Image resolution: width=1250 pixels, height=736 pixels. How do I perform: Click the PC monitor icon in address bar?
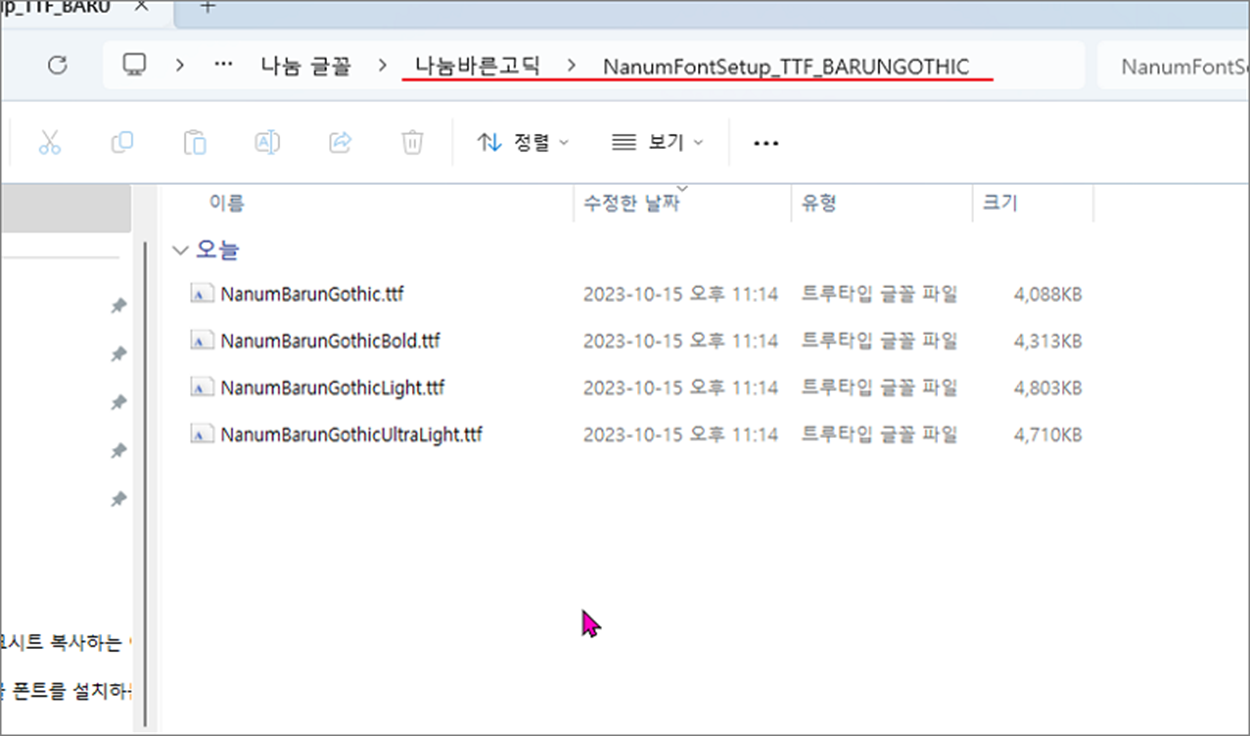tap(134, 65)
